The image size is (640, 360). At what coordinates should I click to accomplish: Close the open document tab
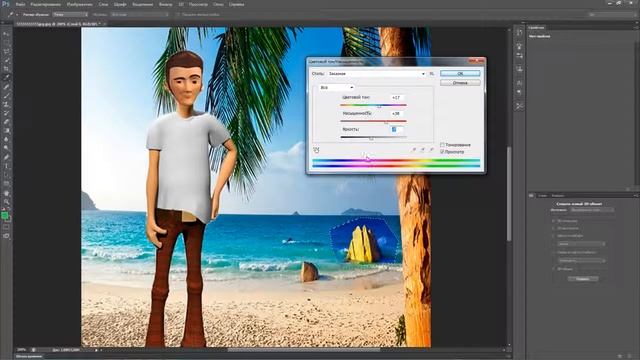(x=104, y=24)
